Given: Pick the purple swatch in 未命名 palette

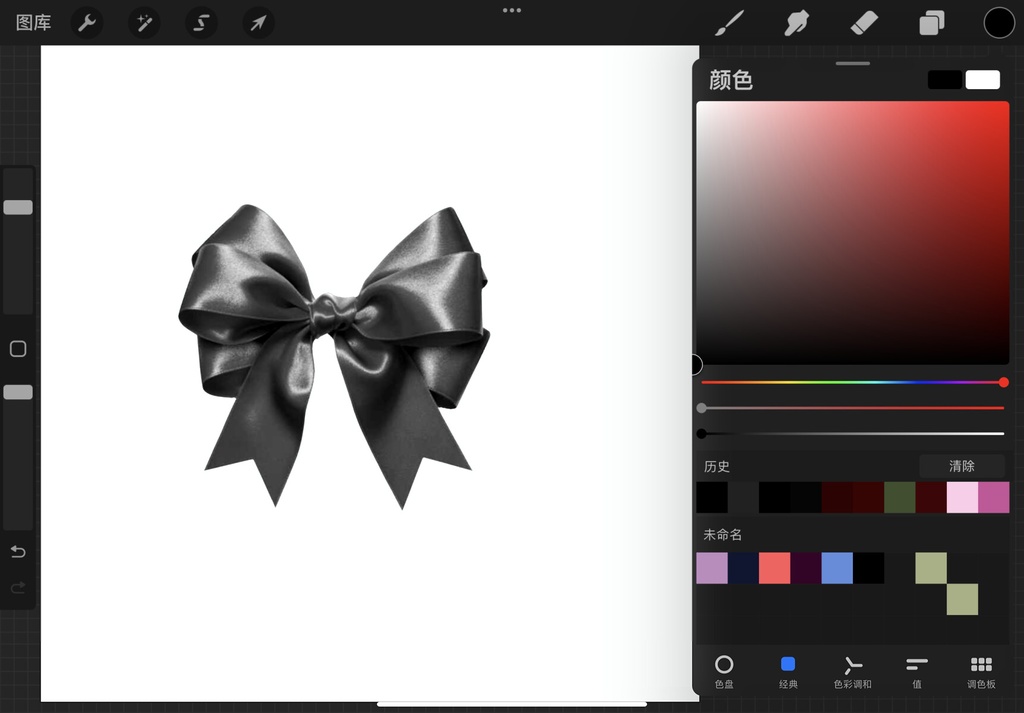Looking at the screenshot, I should point(711,568).
